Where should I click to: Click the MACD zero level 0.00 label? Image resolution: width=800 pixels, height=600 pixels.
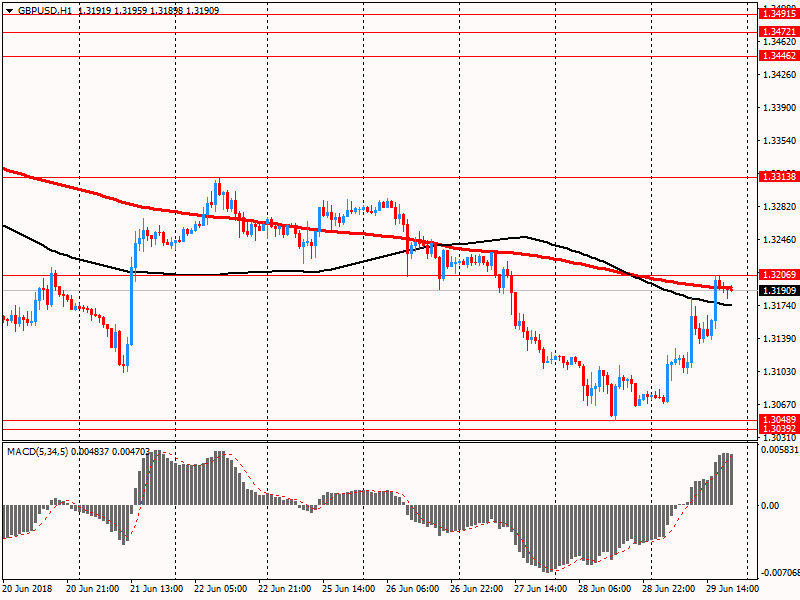point(770,505)
